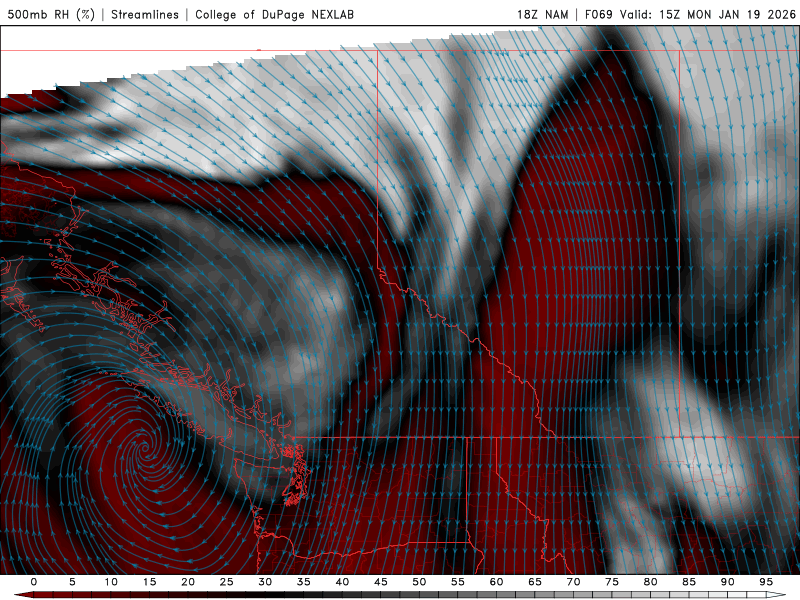The image size is (800, 600).
Task: Click the colorbar label "95"
Action: (766, 582)
